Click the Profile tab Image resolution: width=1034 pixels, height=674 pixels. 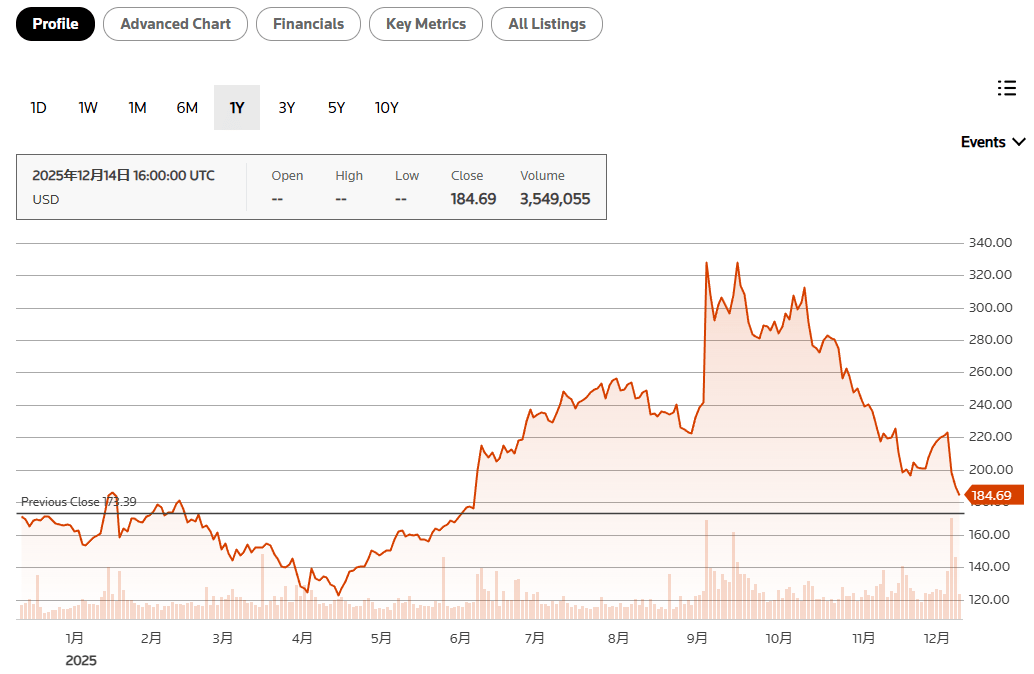(55, 24)
